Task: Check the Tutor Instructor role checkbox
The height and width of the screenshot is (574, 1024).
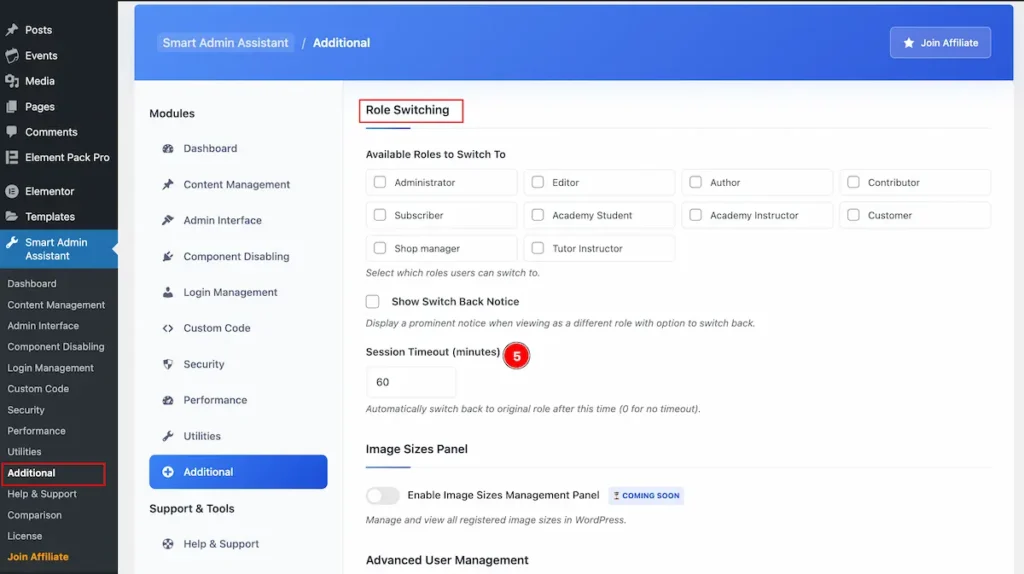Action: click(537, 248)
